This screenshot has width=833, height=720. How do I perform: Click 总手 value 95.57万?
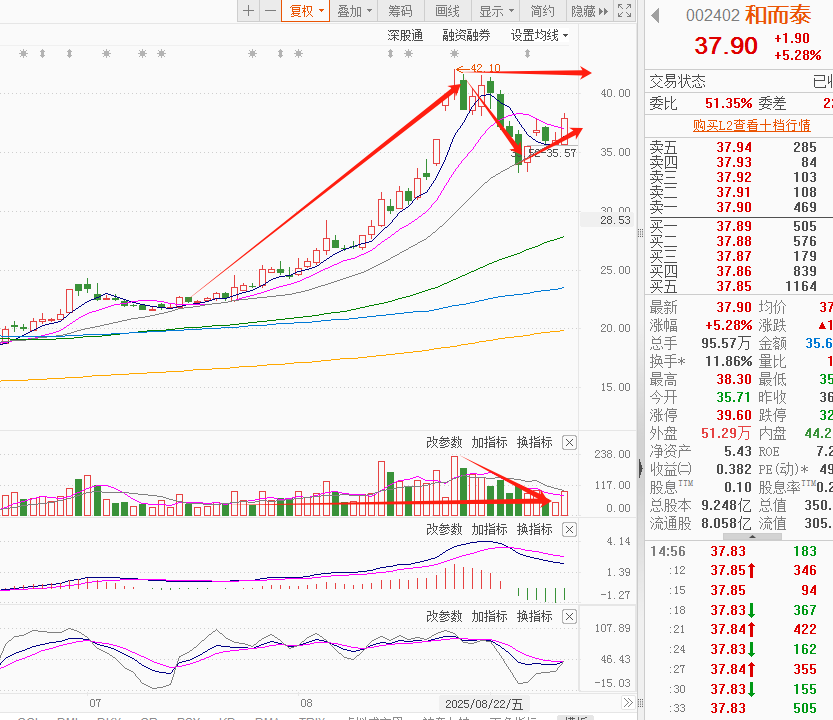726,343
